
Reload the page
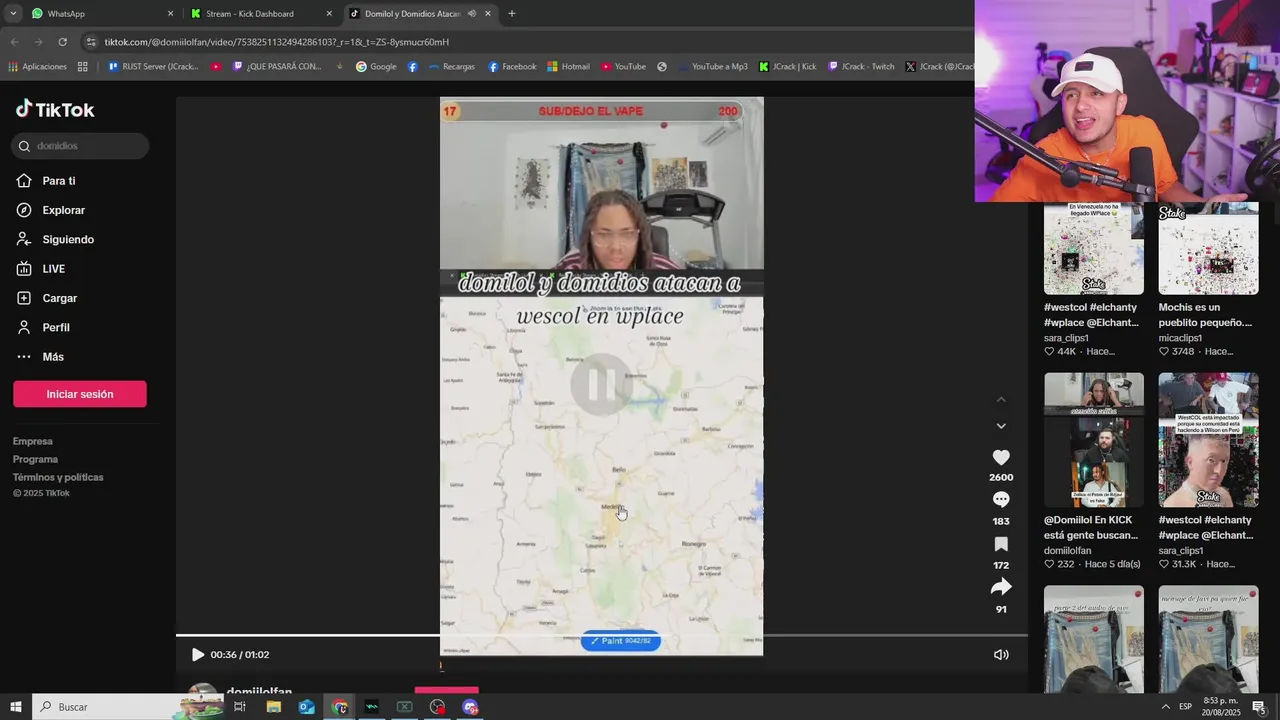(62, 42)
